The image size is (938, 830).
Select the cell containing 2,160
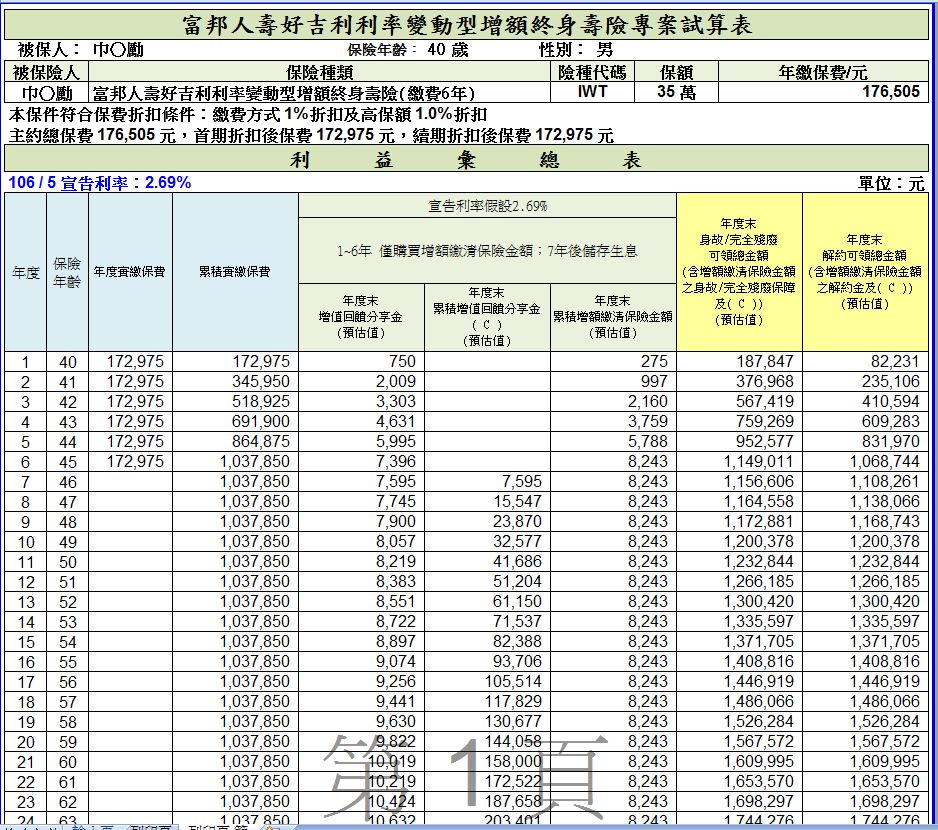coord(613,402)
